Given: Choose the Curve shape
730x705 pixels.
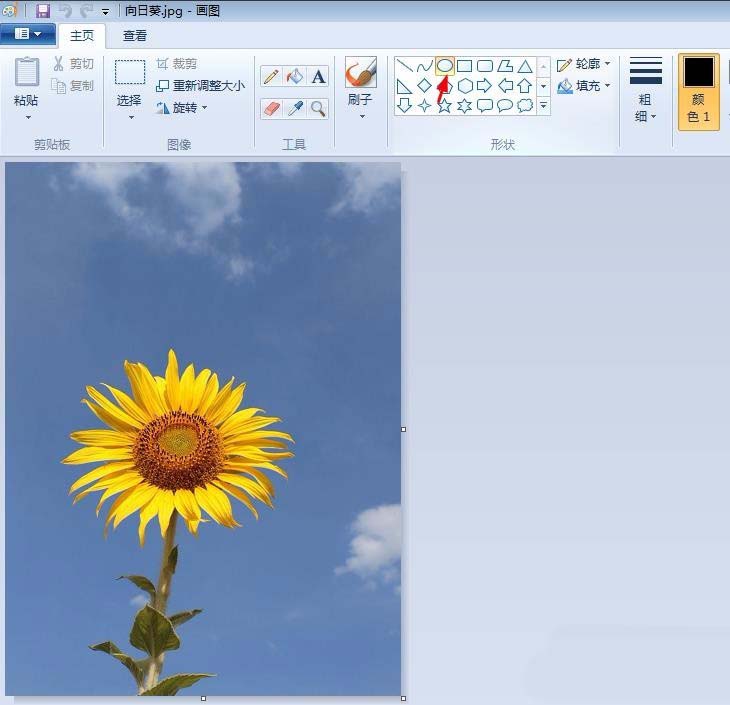Looking at the screenshot, I should [424, 66].
